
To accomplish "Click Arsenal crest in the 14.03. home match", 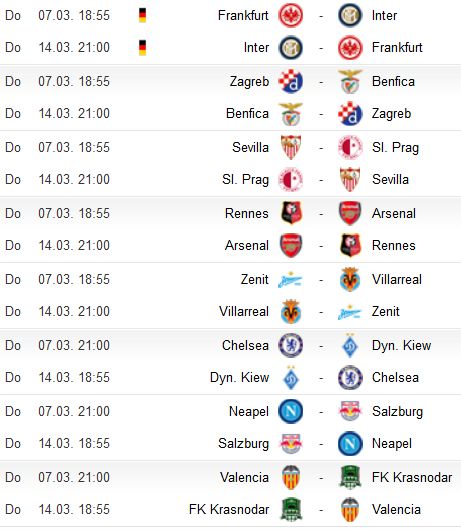I will (x=291, y=245).
